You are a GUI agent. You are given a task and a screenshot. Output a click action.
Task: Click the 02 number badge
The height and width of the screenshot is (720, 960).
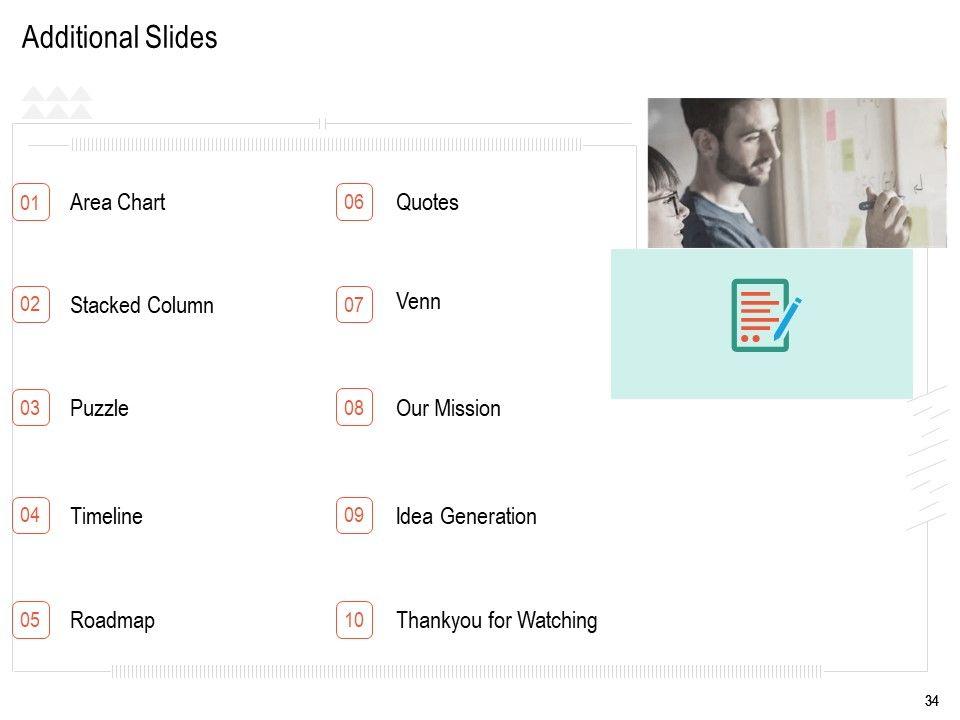(31, 305)
